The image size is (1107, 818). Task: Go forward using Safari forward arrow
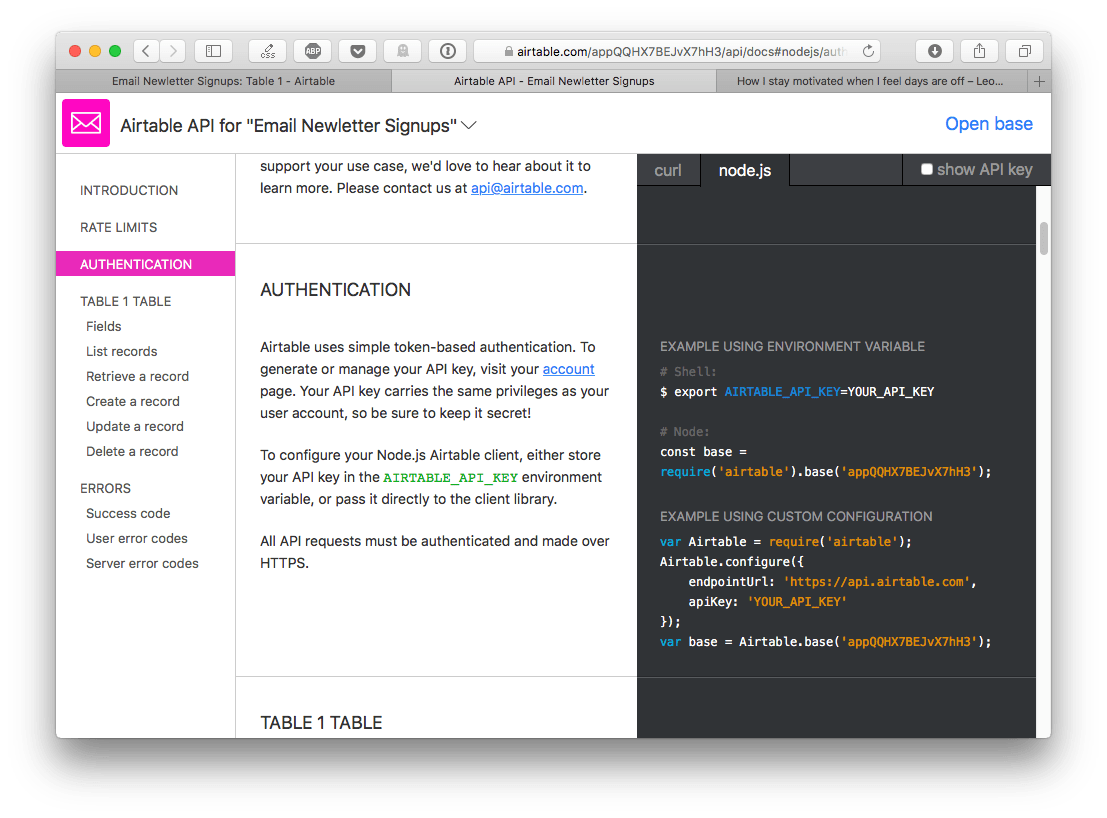[173, 51]
